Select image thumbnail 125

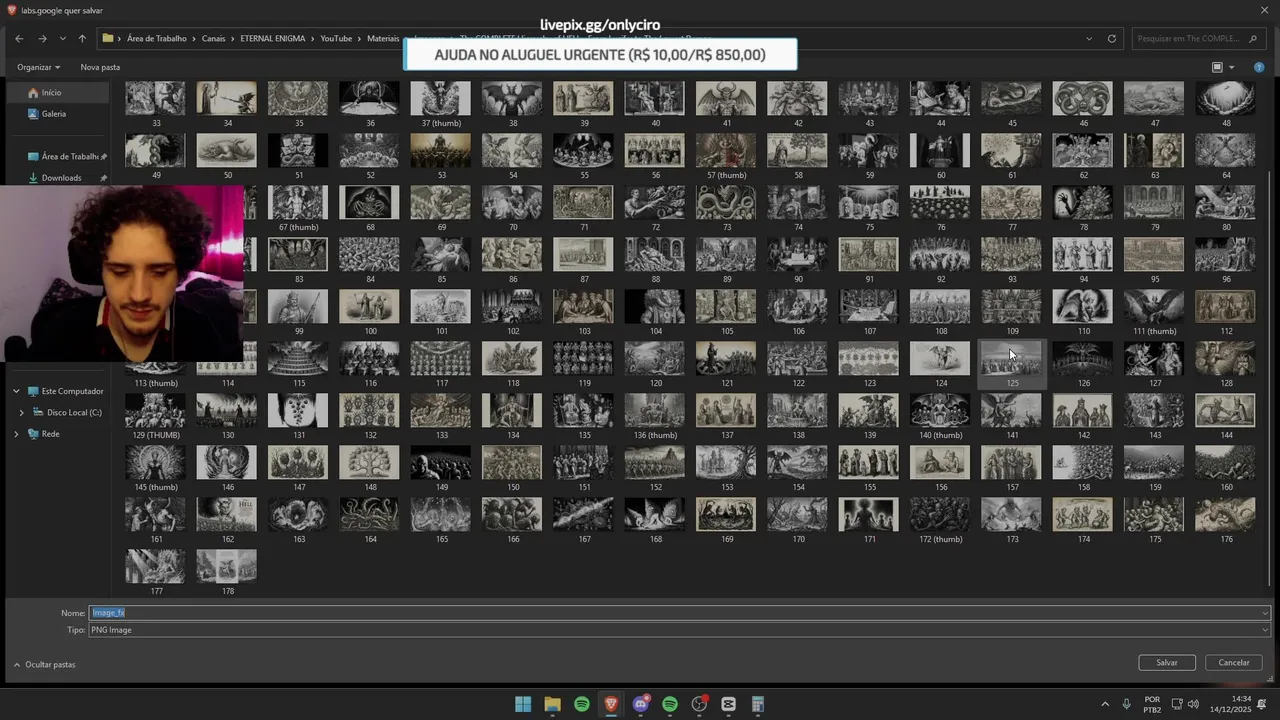(x=1011, y=365)
